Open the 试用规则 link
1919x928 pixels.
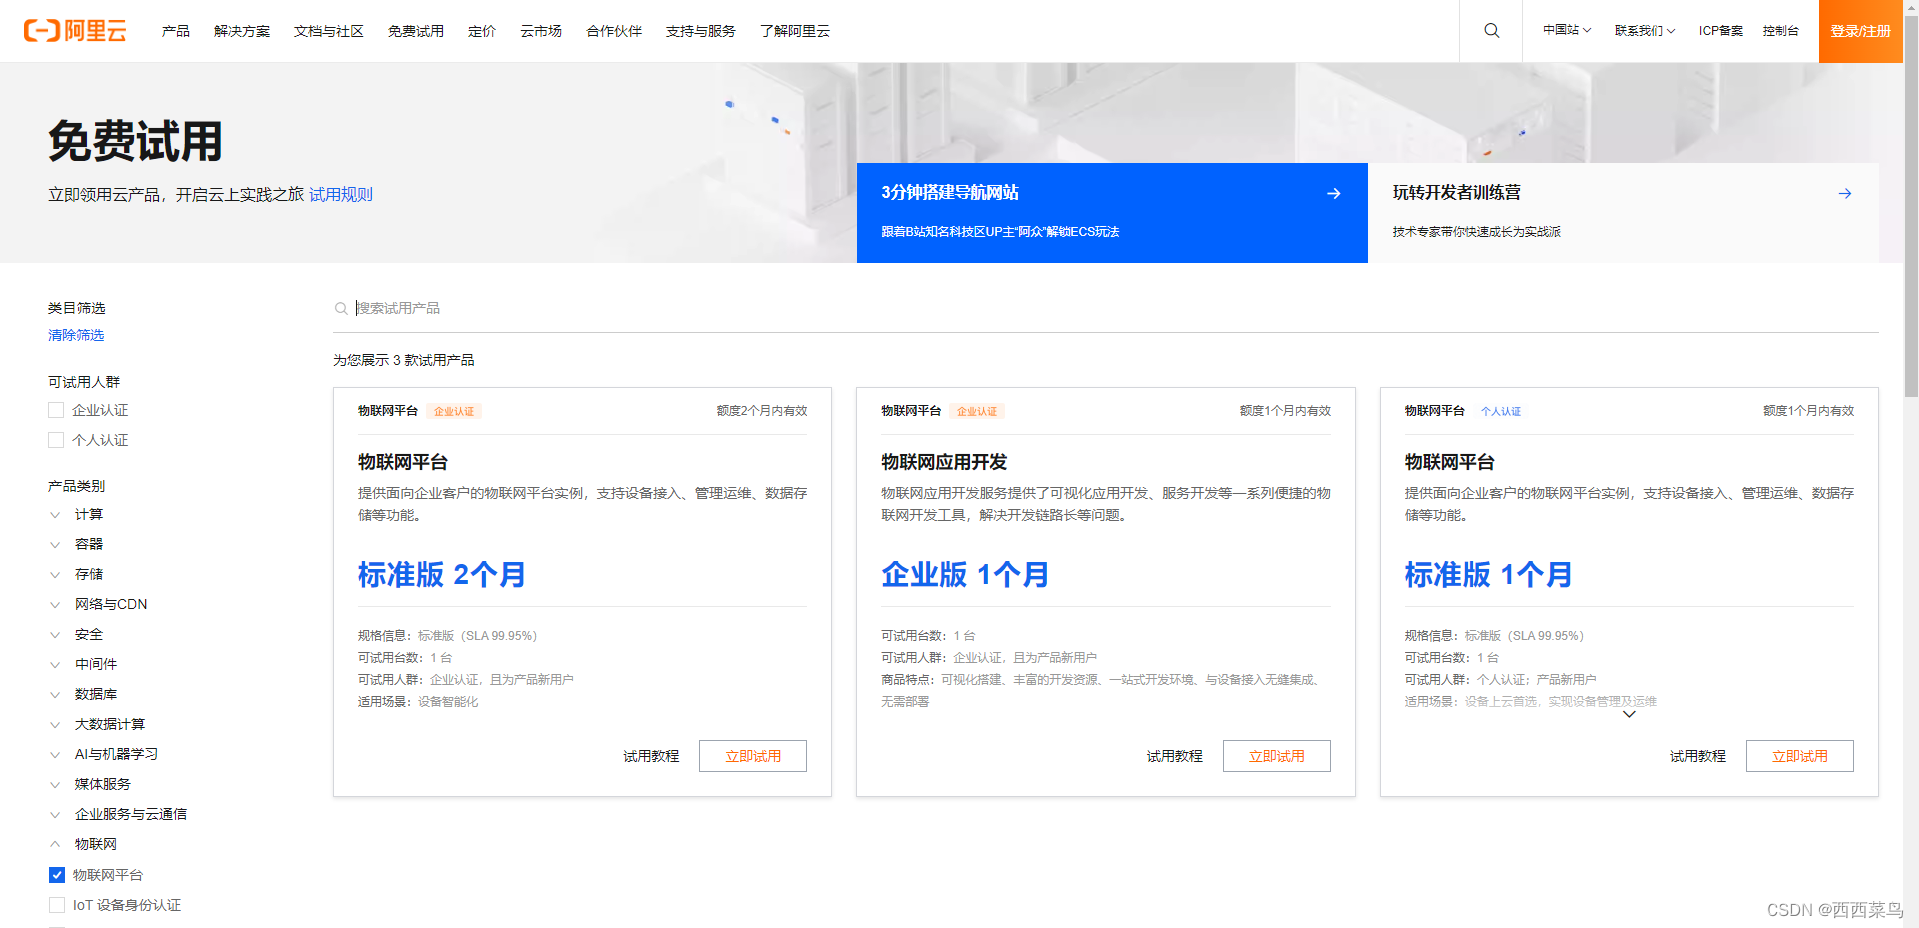coord(340,195)
